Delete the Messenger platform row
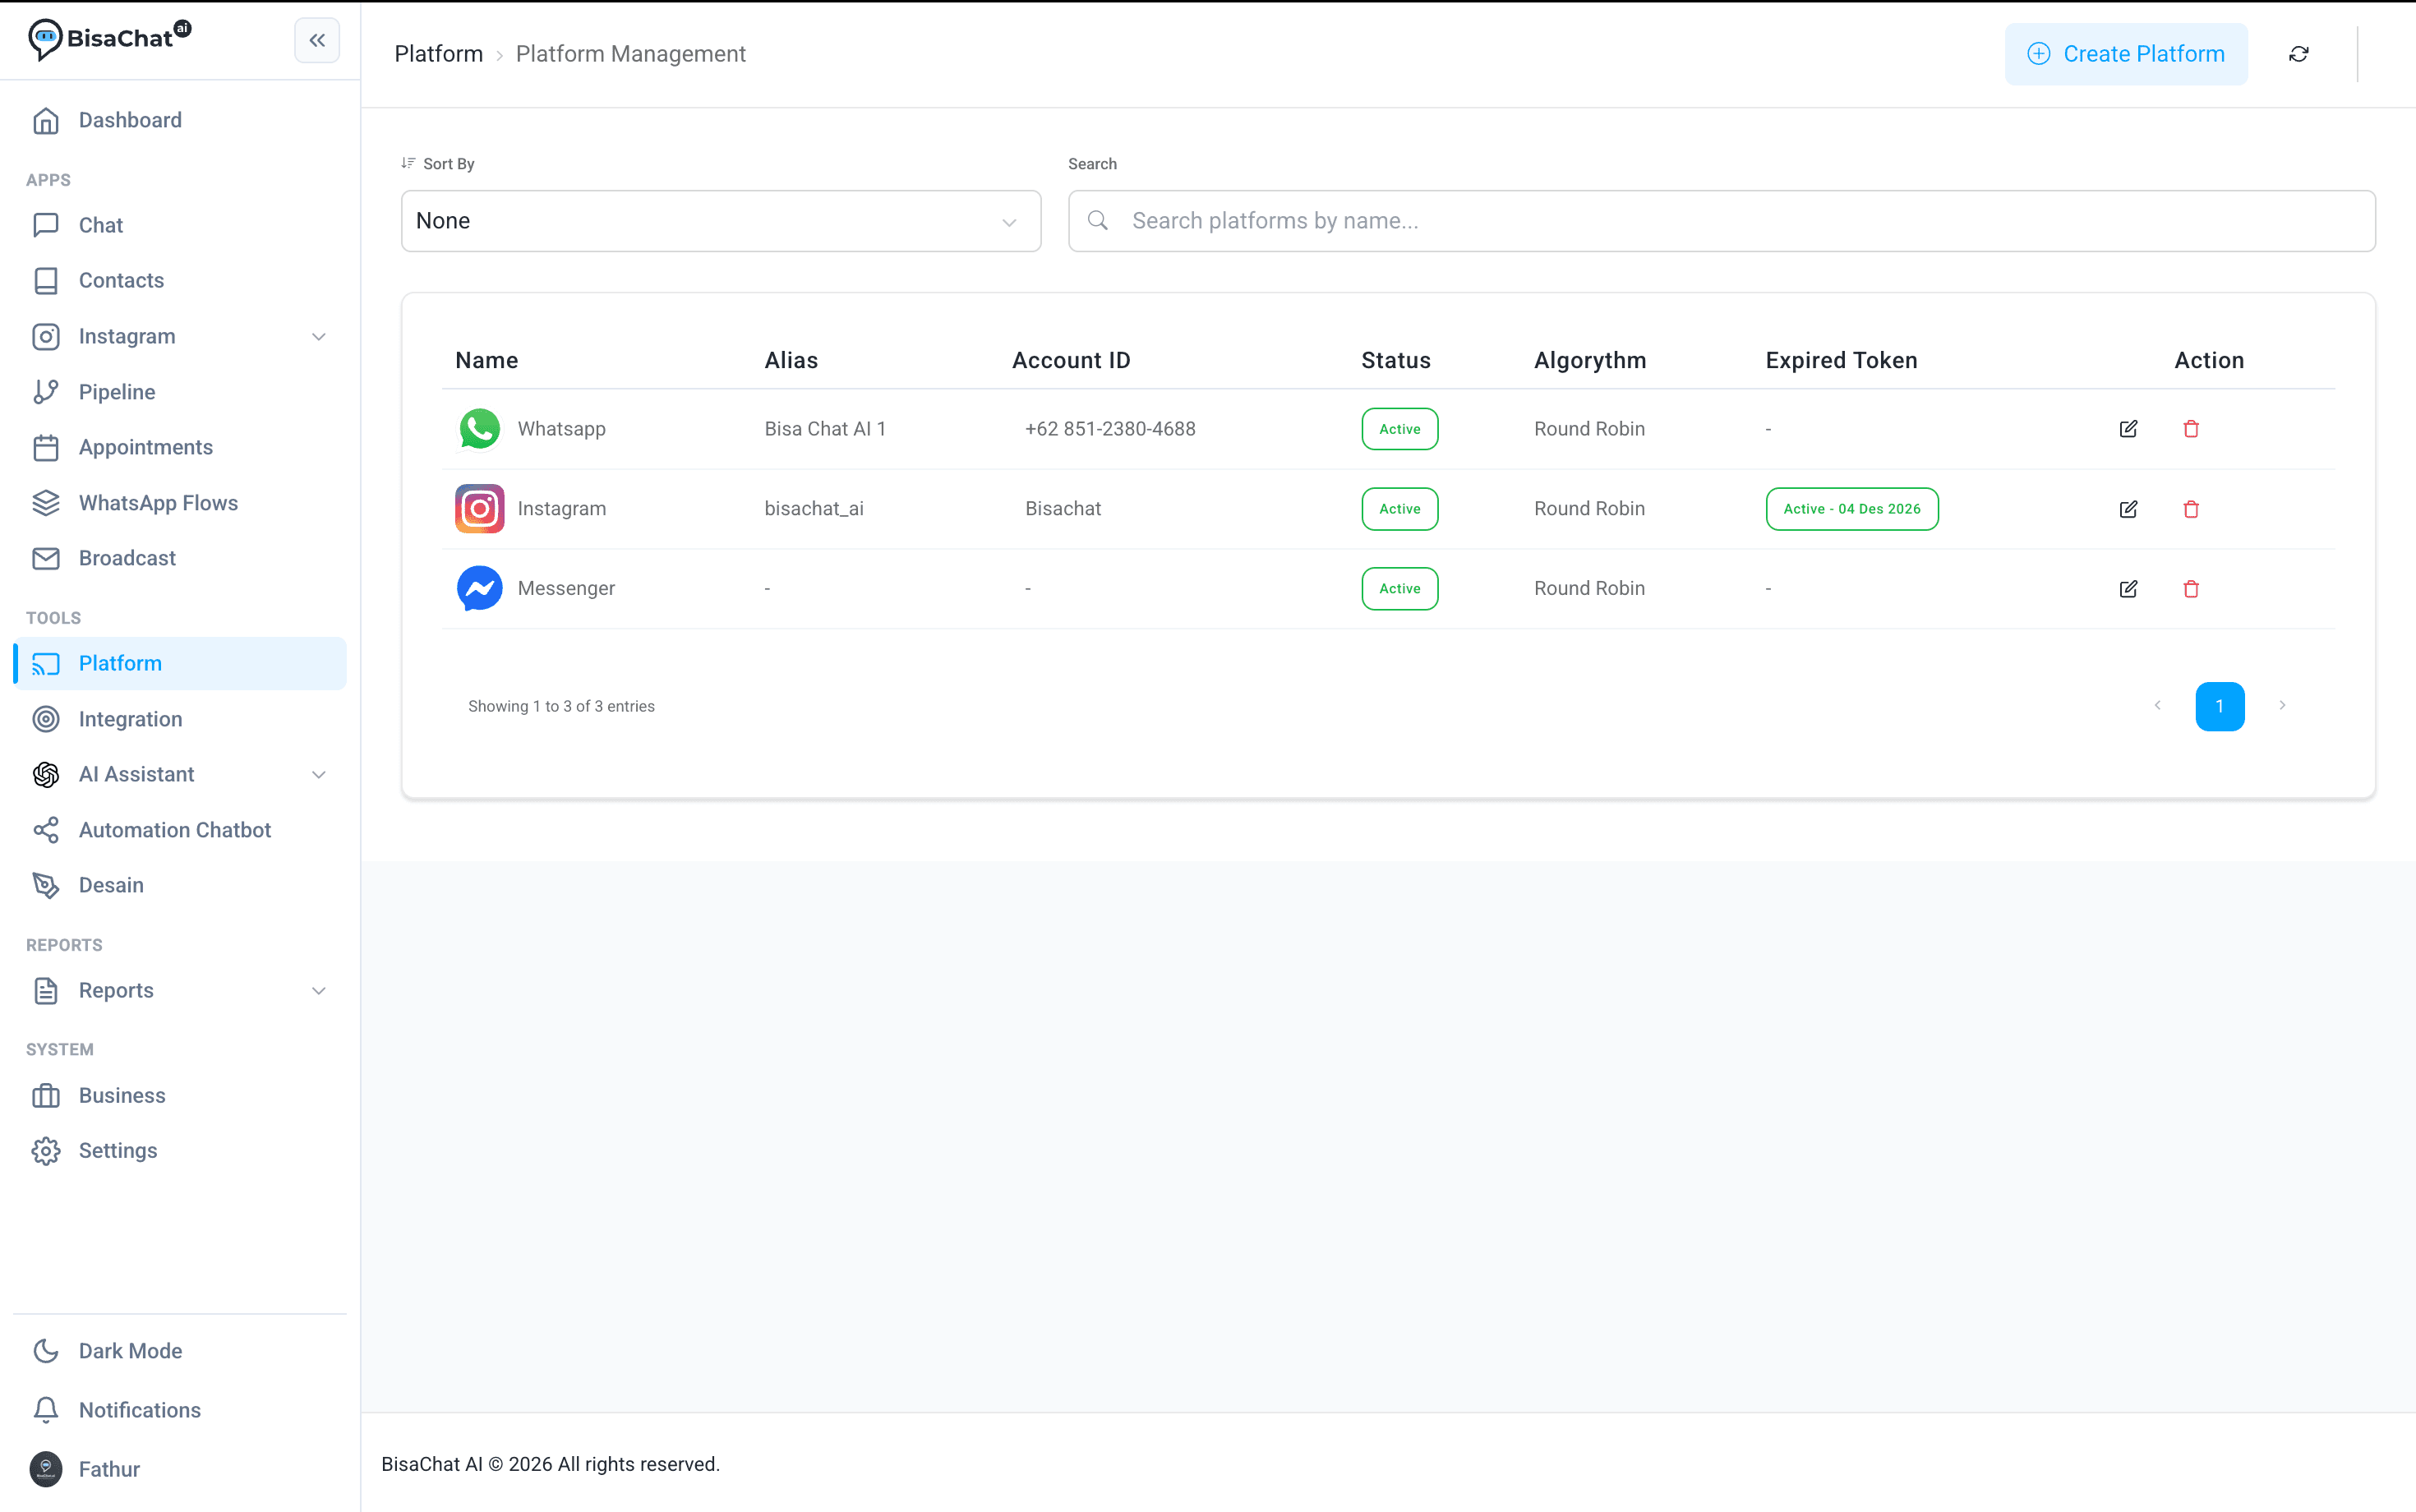The image size is (2416, 1512). [2191, 589]
